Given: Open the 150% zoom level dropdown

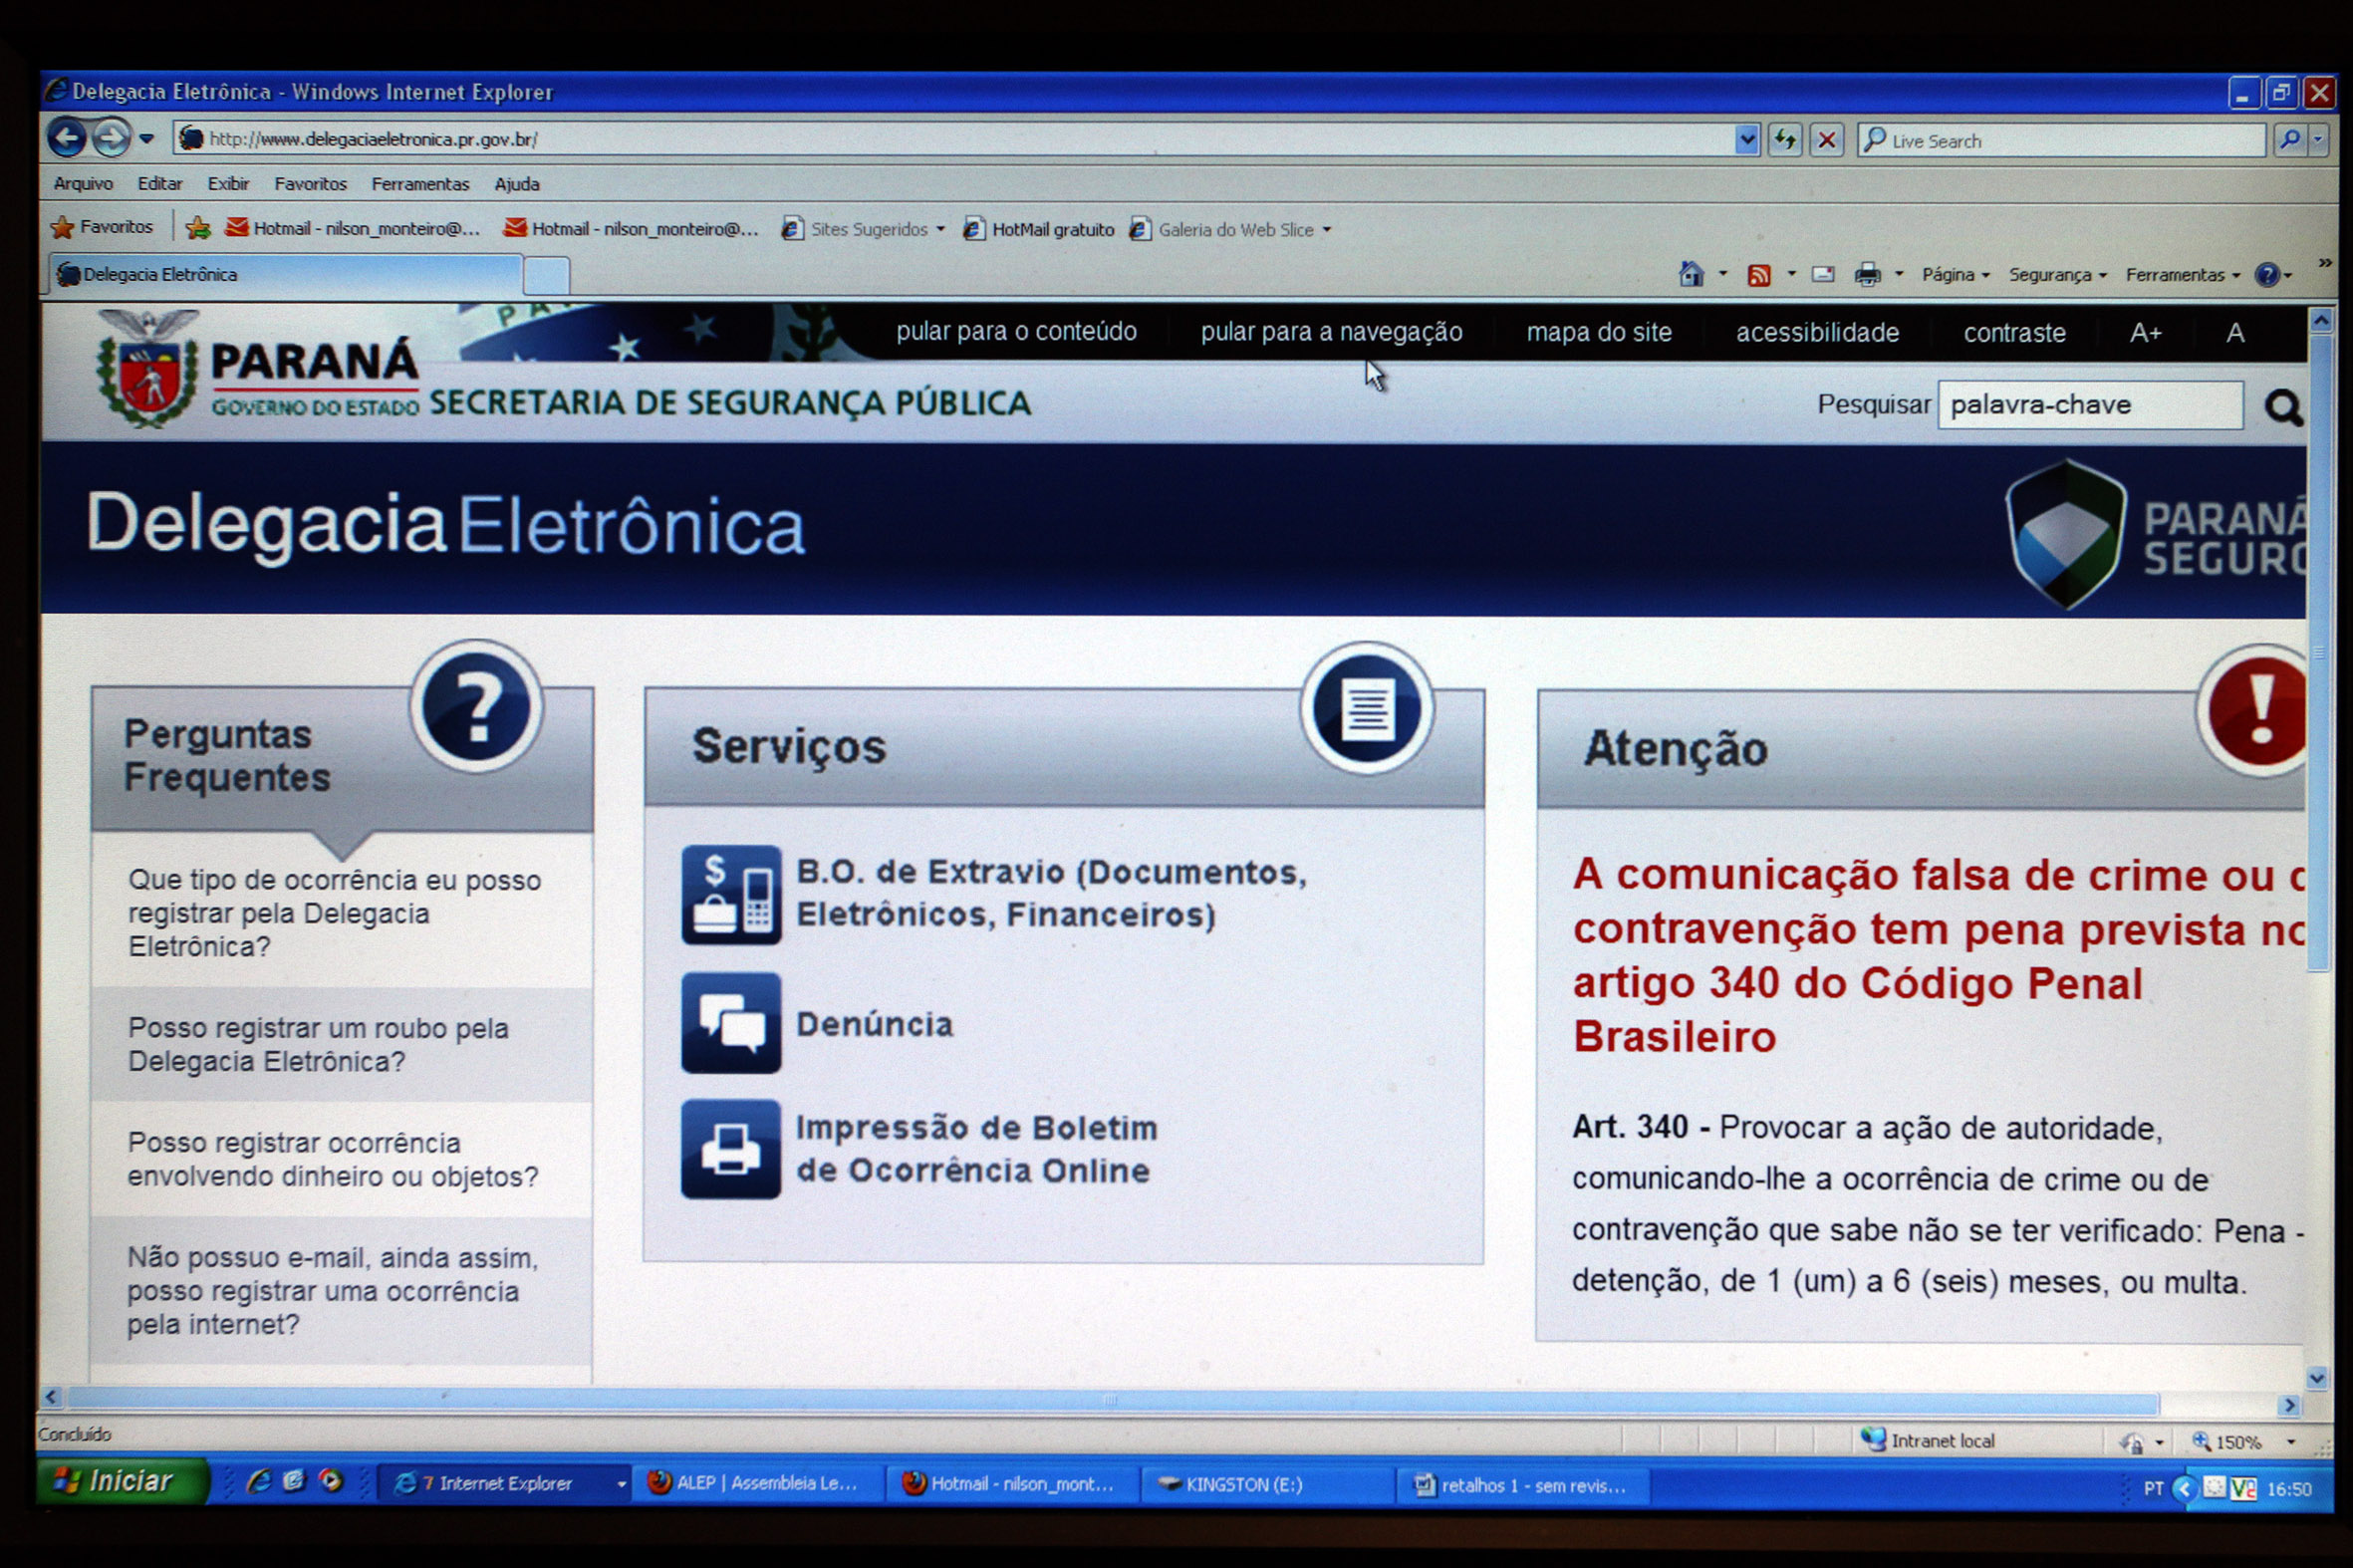Looking at the screenshot, I should point(2291,1441).
